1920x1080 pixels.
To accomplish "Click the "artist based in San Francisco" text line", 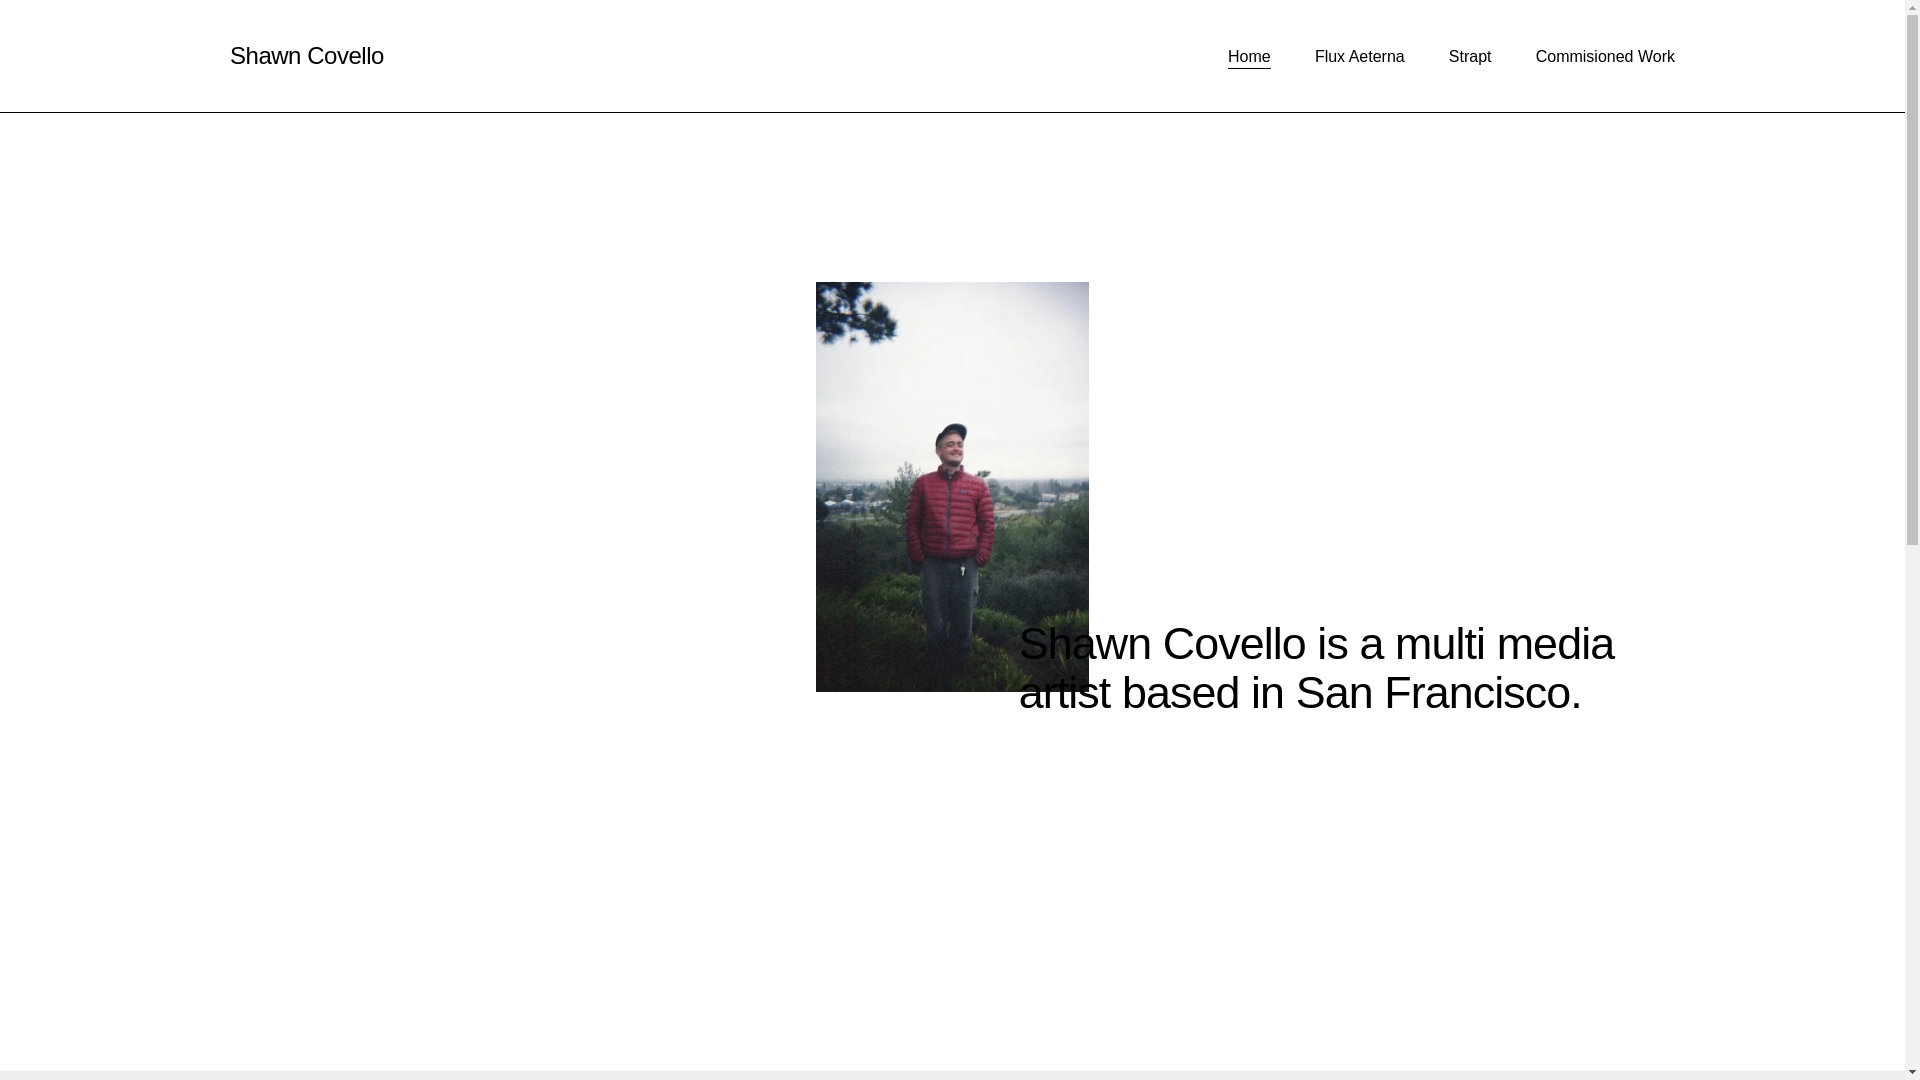I will pos(1300,693).
